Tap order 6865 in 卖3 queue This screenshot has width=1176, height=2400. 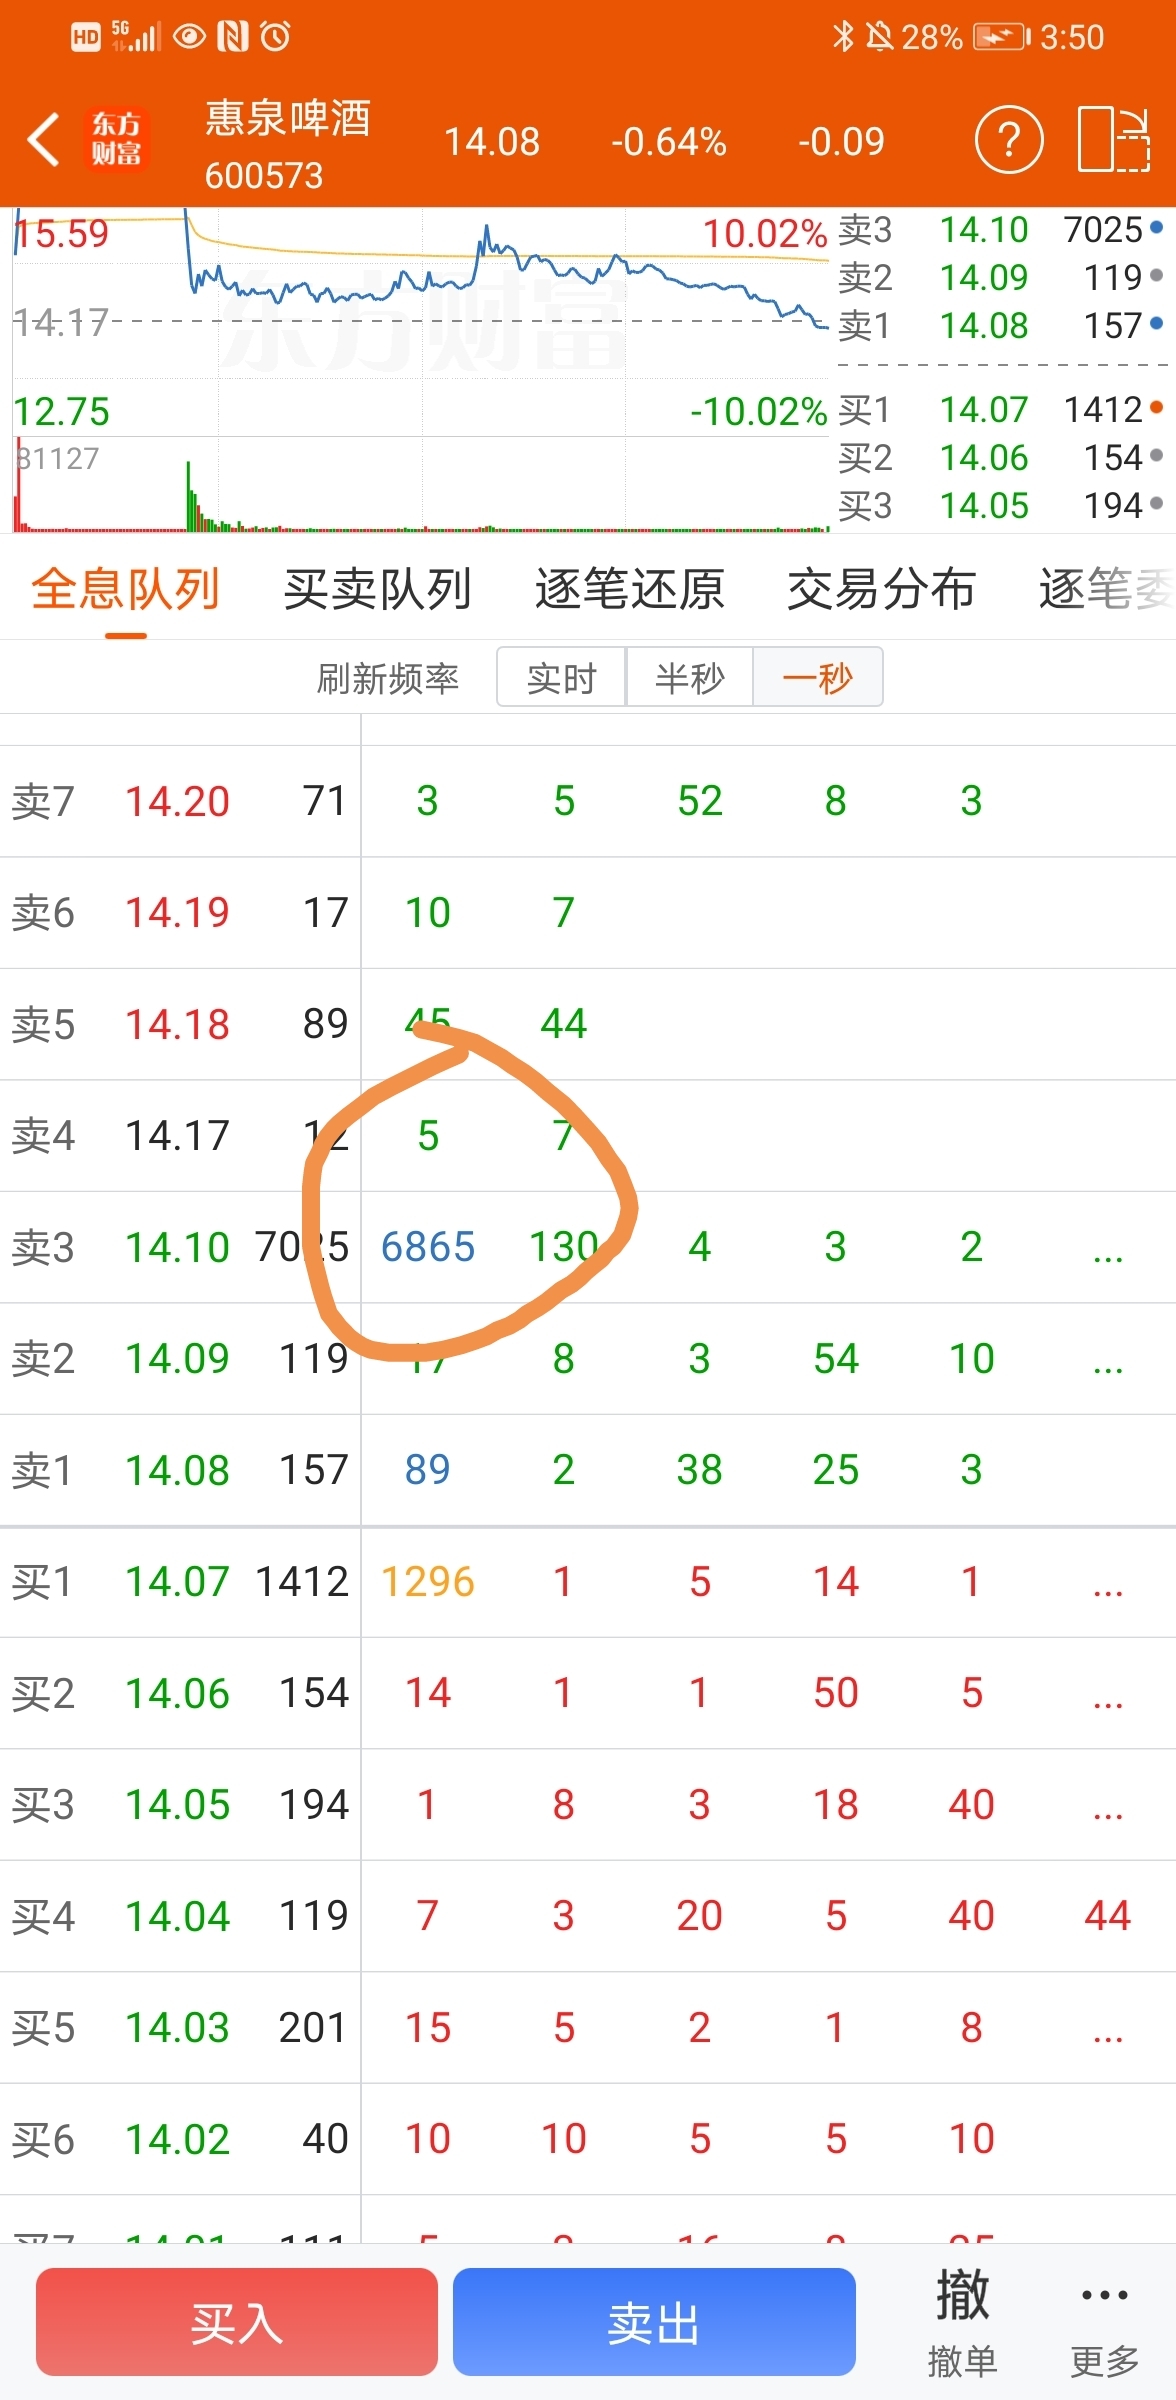[x=428, y=1247]
